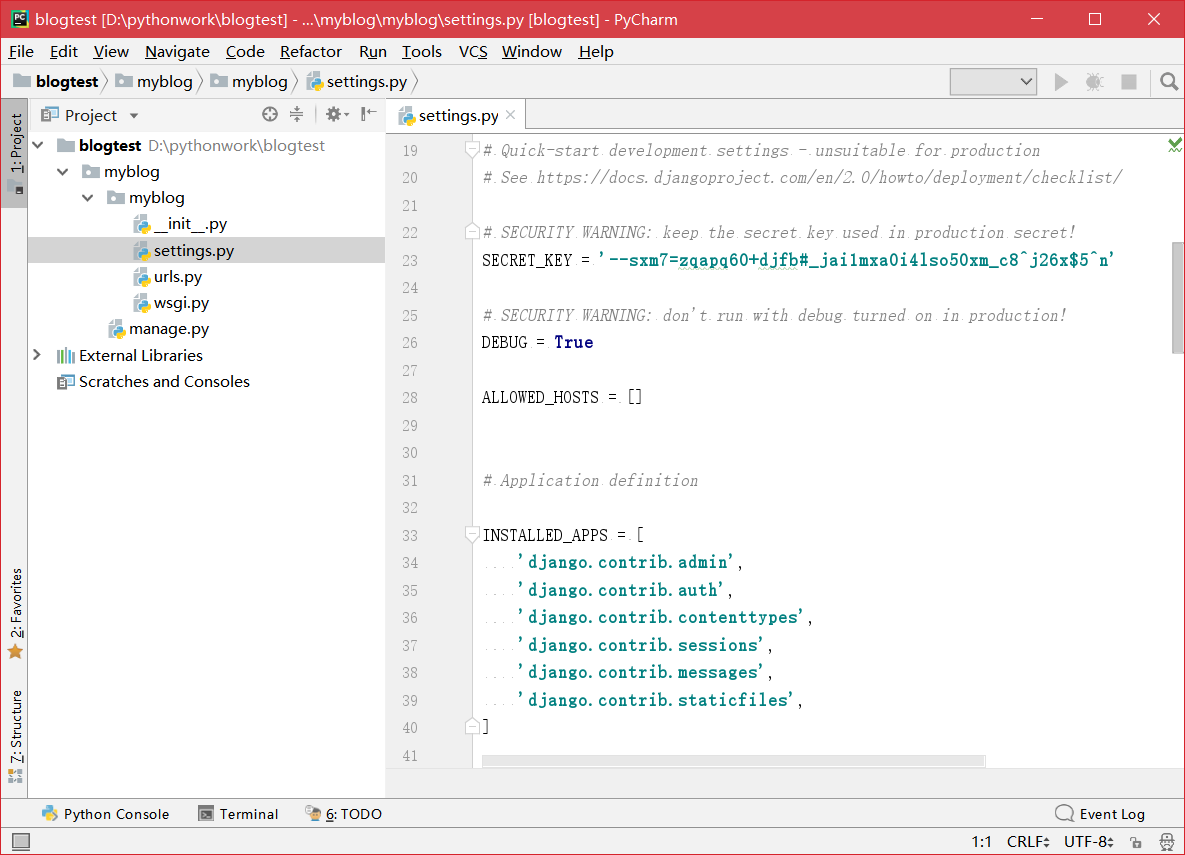Collapse the inner myblog folder
The height and width of the screenshot is (855, 1185).
point(88,197)
